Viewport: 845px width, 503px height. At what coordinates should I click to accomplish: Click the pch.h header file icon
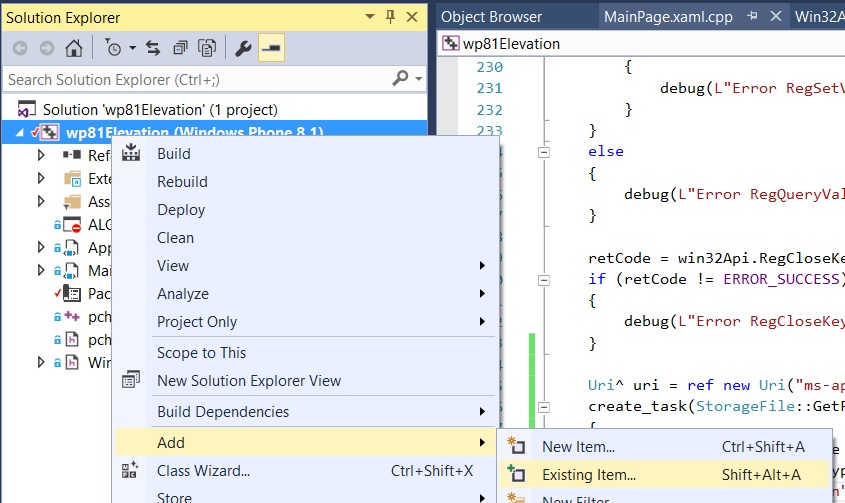pos(72,340)
